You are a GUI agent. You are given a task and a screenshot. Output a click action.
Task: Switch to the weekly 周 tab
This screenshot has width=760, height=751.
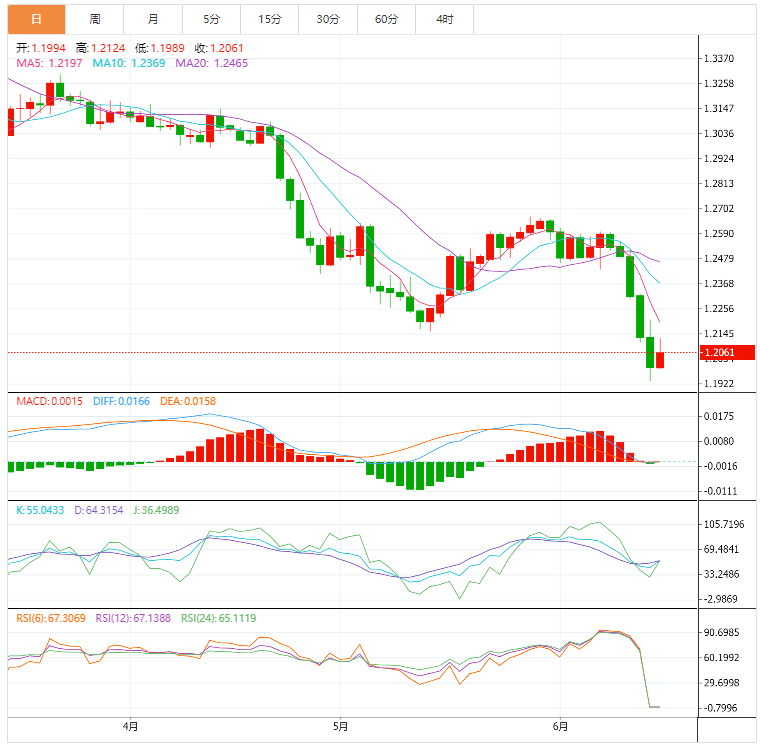[x=95, y=19]
